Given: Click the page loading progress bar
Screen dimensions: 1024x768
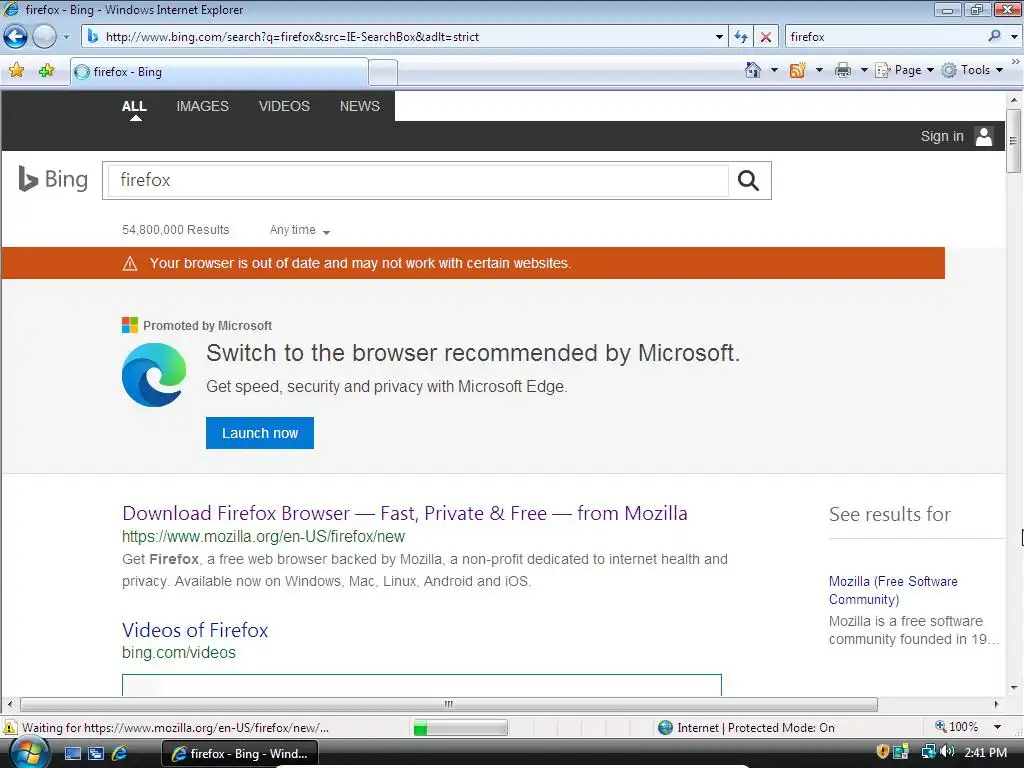Looking at the screenshot, I should click(x=460, y=728).
